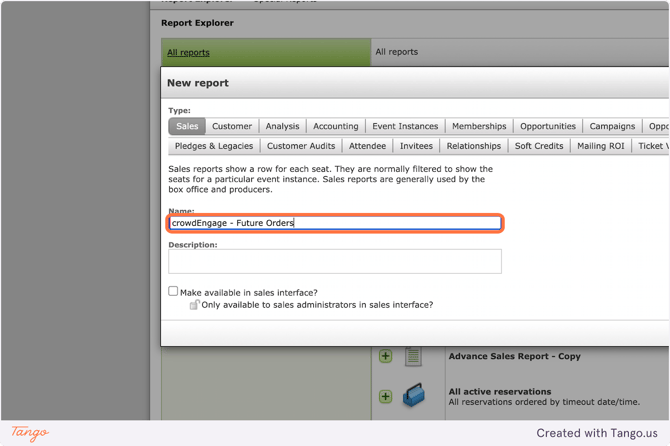
Task: Click the Tango logo
Action: 30,433
